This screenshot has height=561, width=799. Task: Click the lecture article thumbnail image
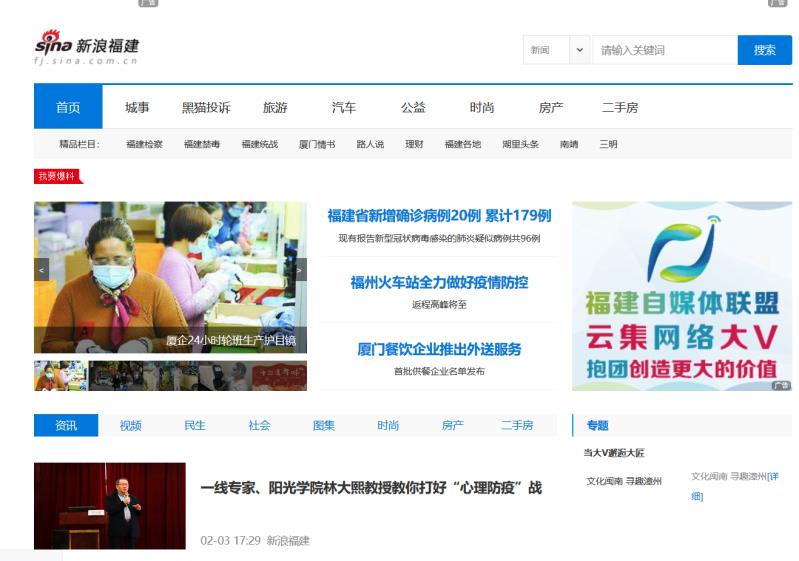click(x=109, y=505)
